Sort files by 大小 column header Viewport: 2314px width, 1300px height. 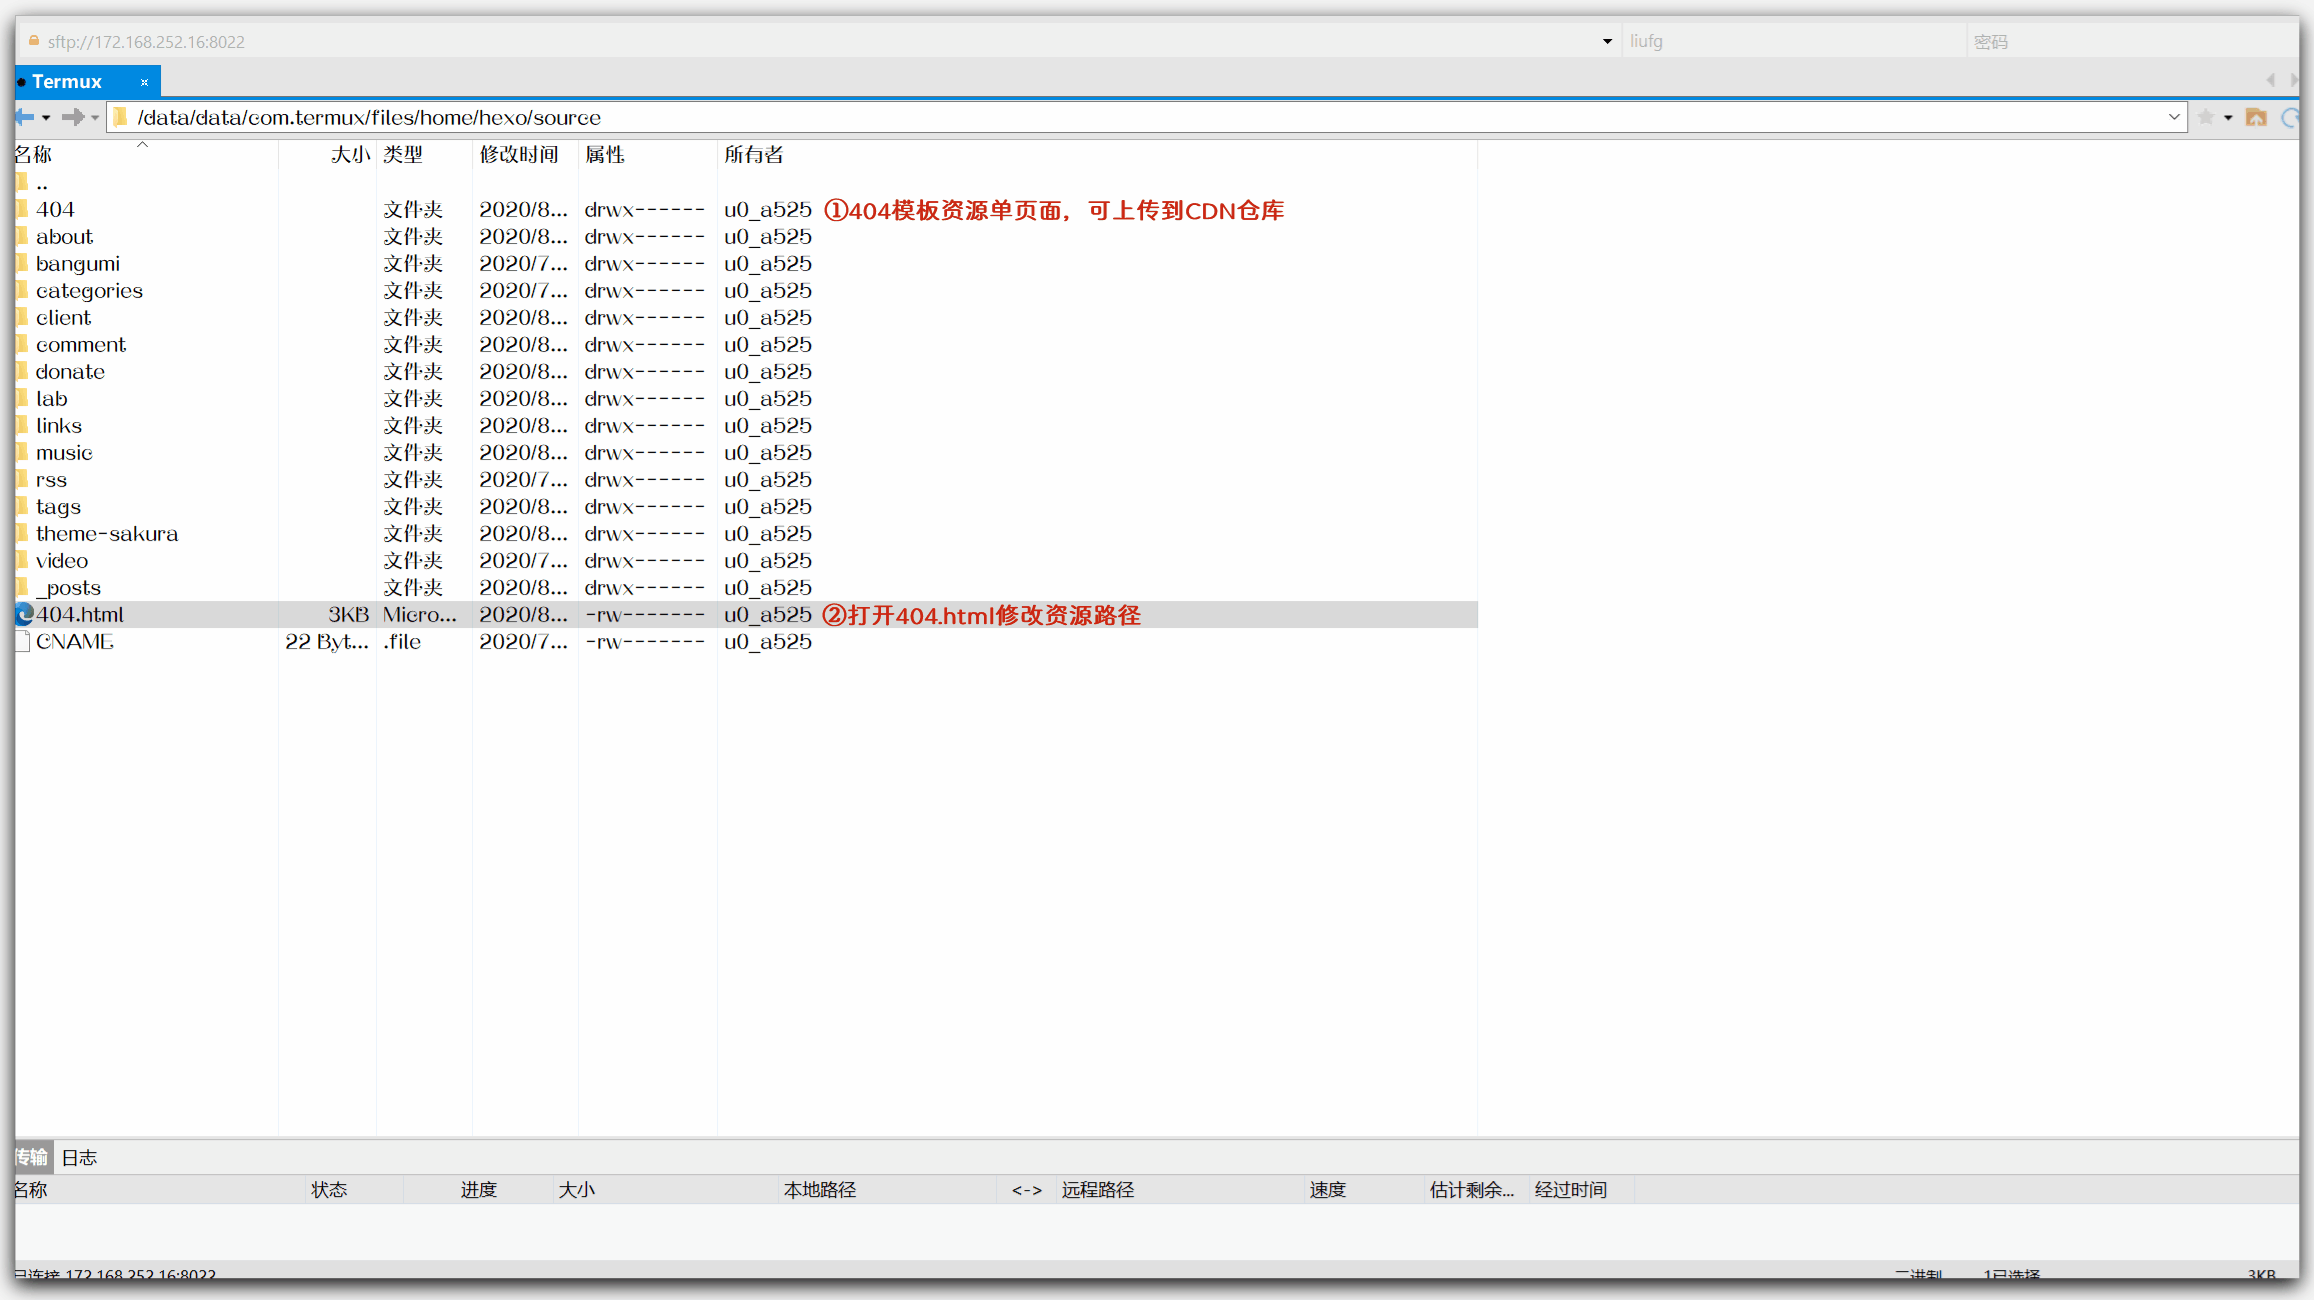click(x=350, y=155)
